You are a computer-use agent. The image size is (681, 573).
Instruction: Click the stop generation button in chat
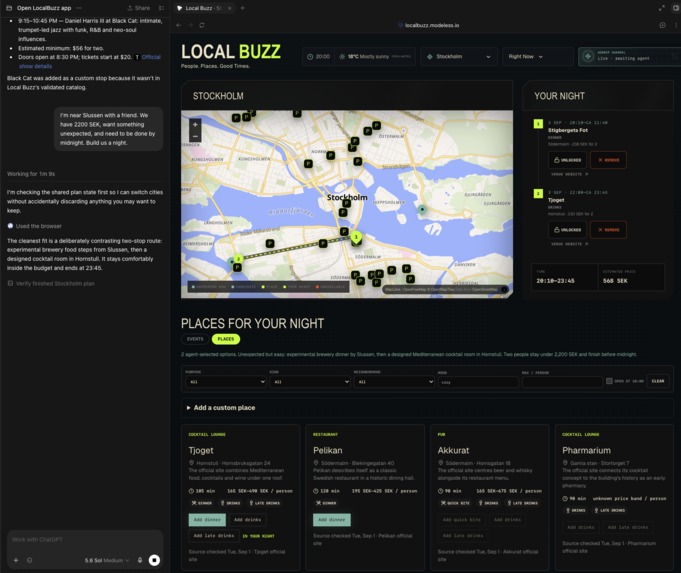(x=154, y=560)
